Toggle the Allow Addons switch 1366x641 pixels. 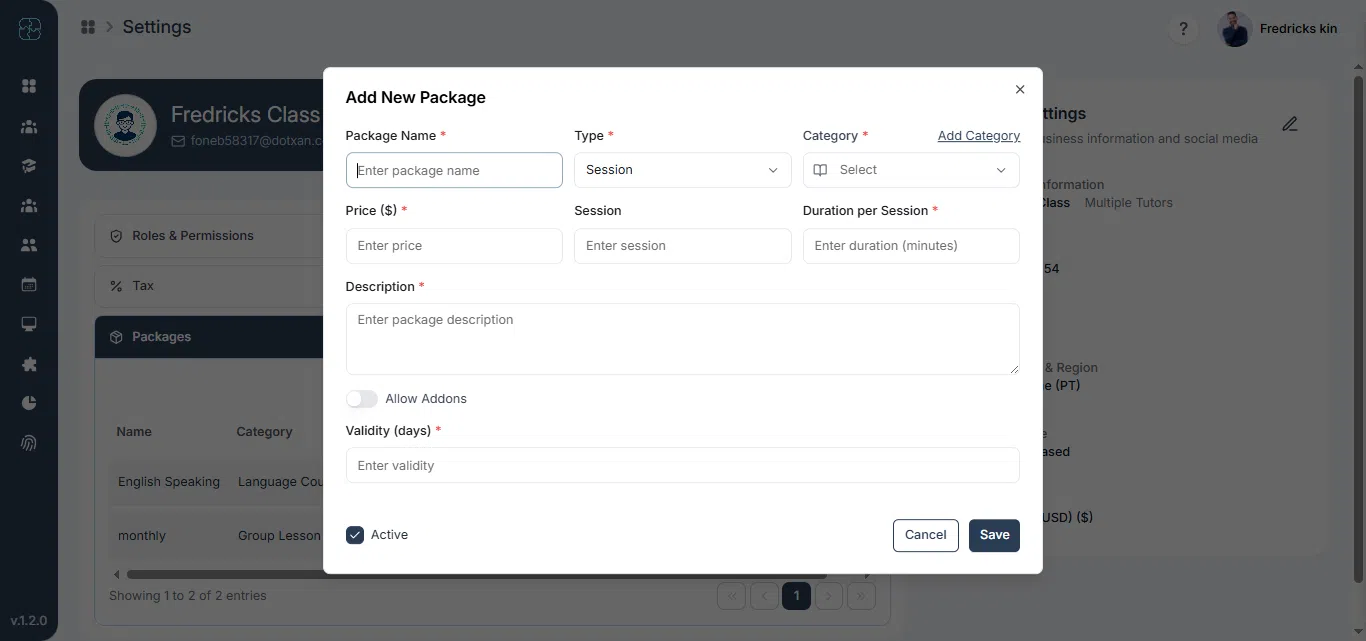[362, 399]
